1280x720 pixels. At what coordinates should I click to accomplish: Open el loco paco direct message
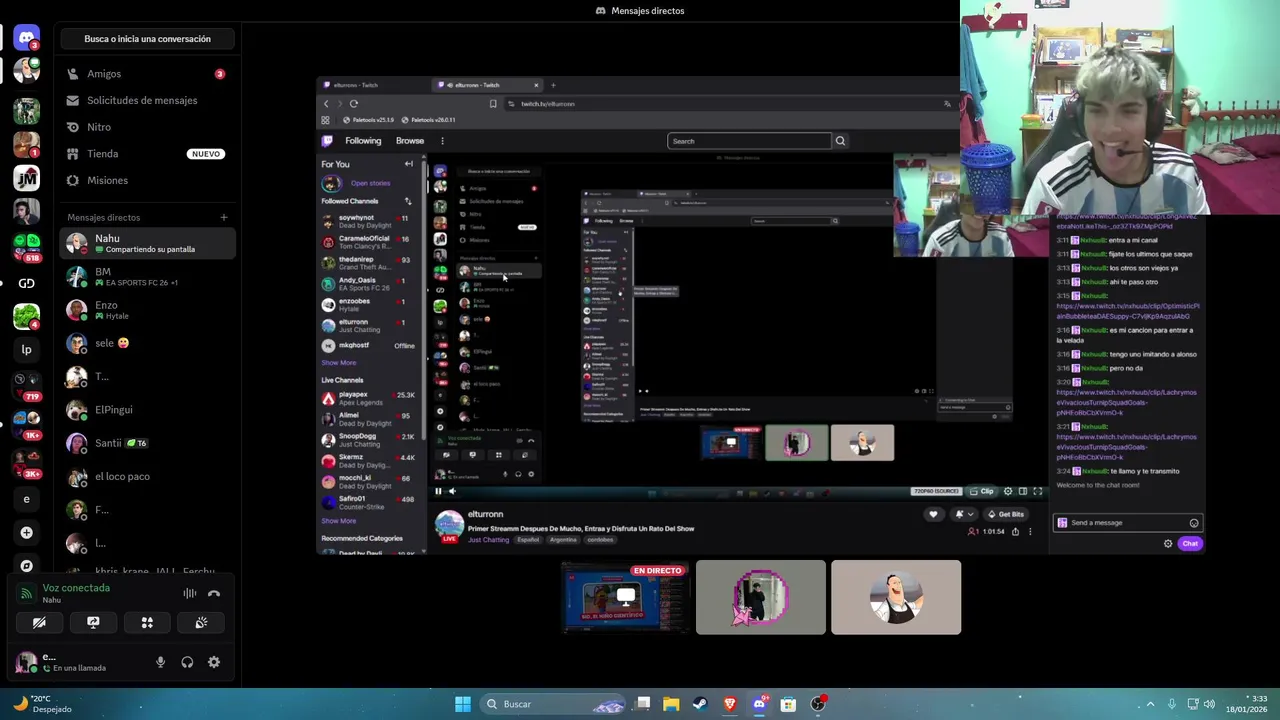[147, 477]
